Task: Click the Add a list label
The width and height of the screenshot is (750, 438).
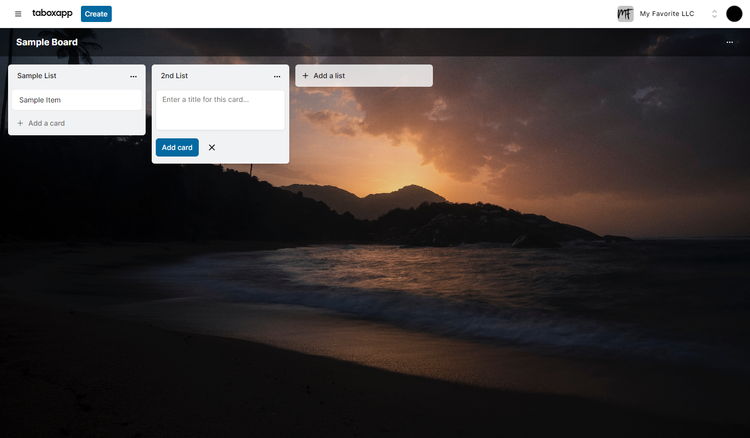Action: point(329,76)
